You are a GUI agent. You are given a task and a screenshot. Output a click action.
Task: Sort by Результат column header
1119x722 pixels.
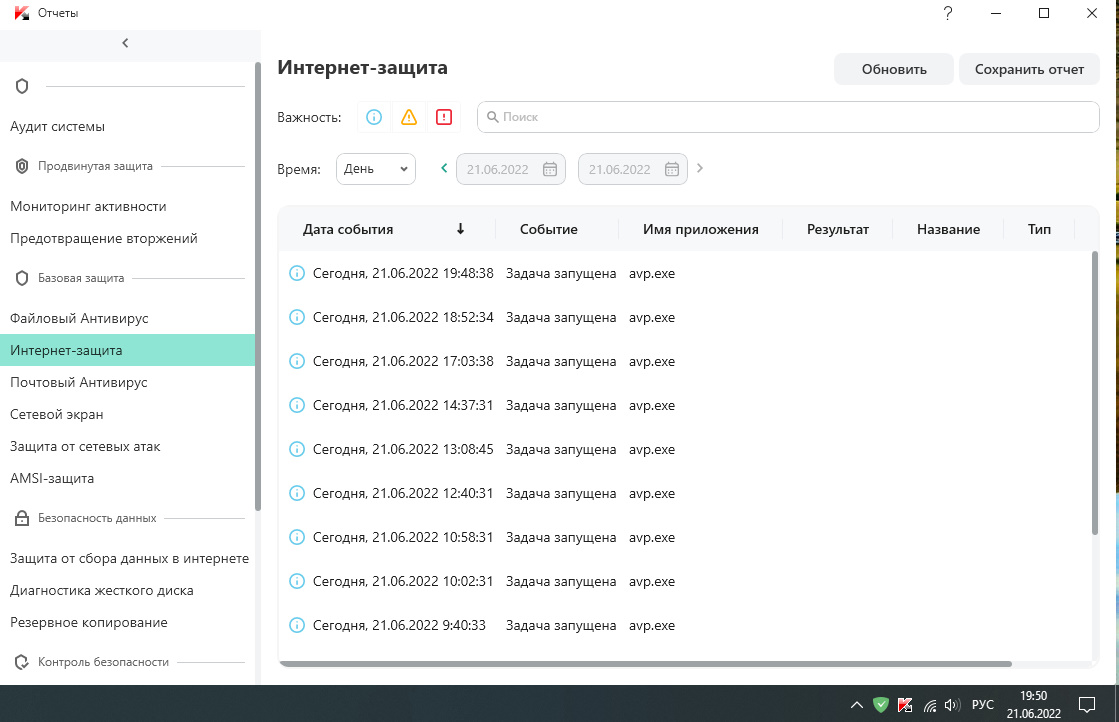(838, 229)
